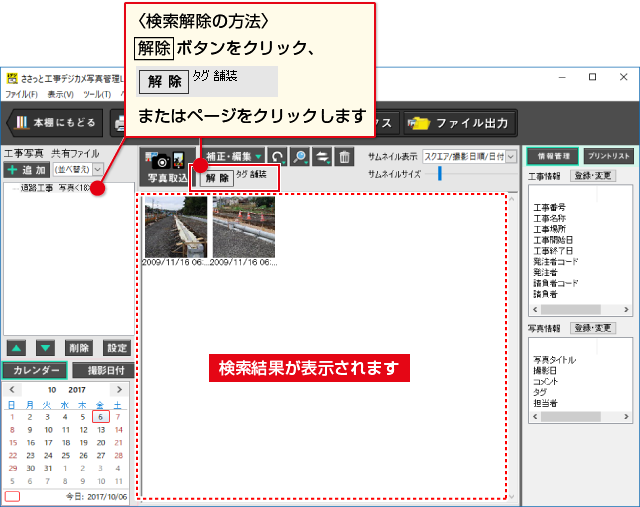The image size is (640, 507).
Task: Click the rotate photo icon
Action: [x=278, y=157]
